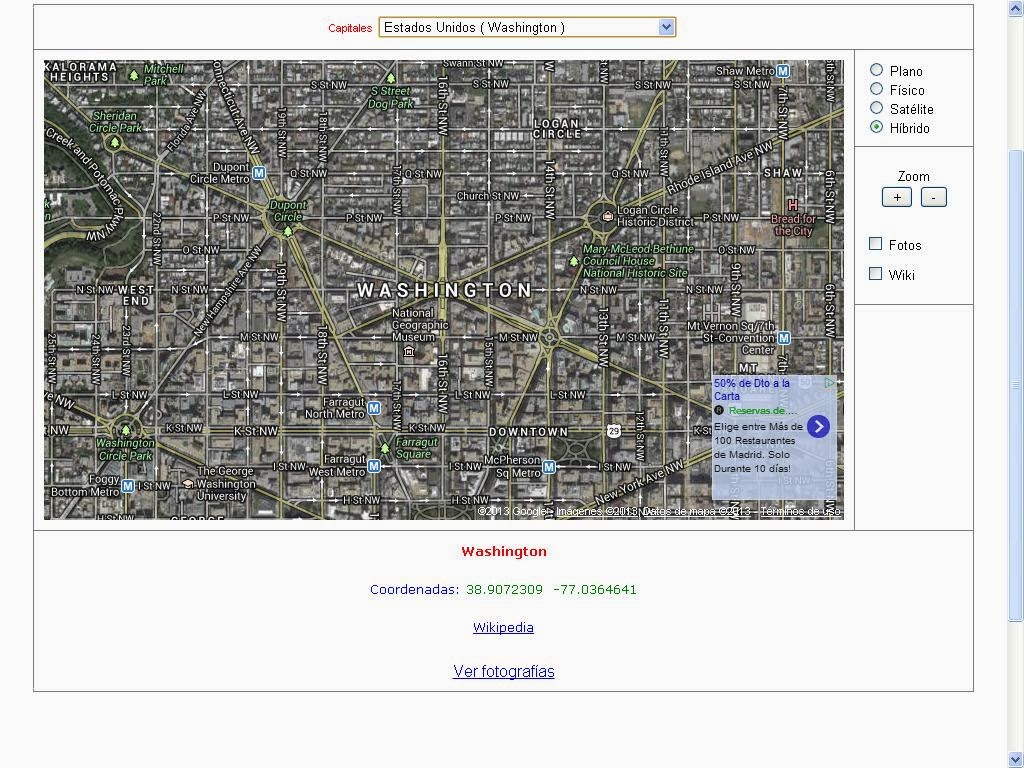Click the National Geographic Museum icon
The height and width of the screenshot is (768, 1024).
coord(409,352)
